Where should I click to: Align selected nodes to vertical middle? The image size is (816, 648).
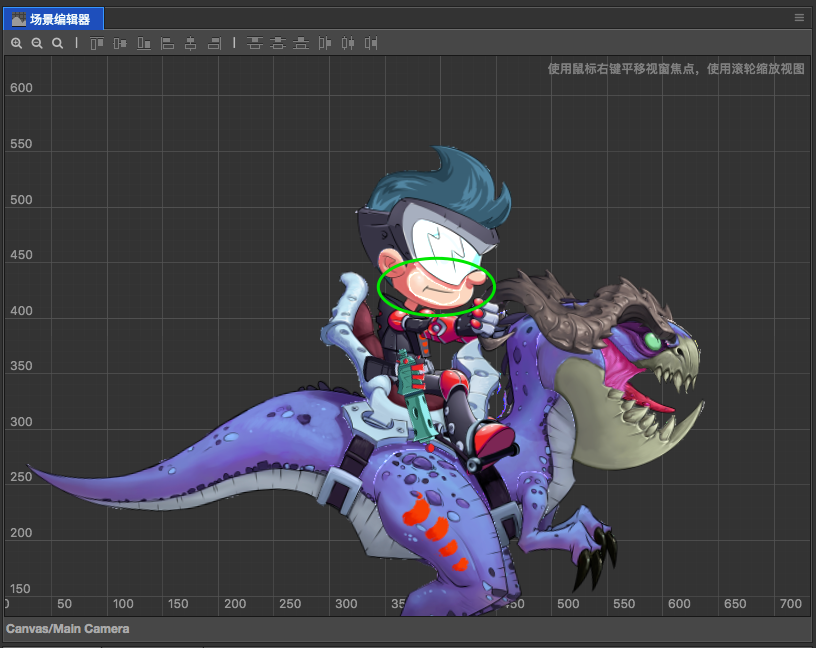point(120,43)
